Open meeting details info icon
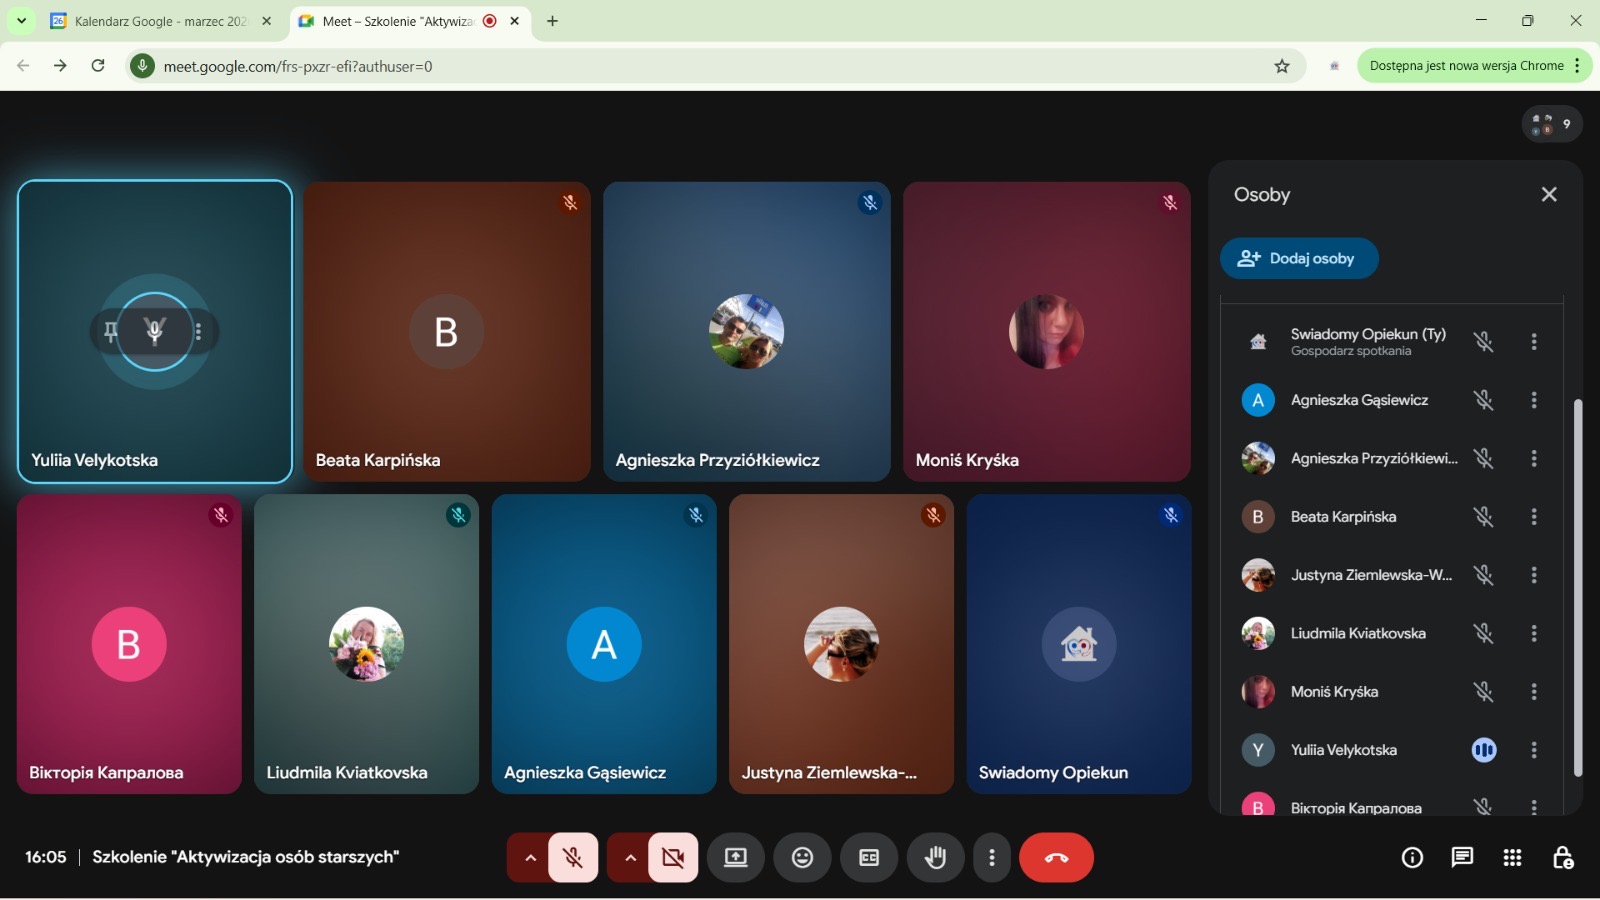 1412,858
